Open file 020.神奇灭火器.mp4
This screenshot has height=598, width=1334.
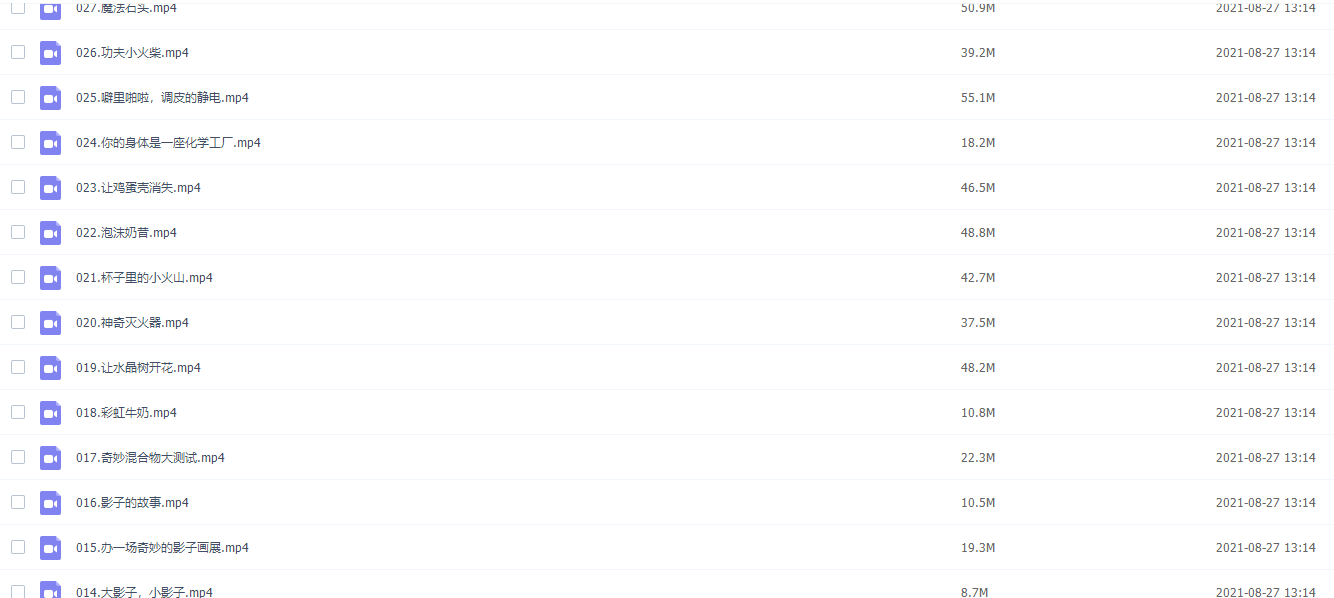point(132,323)
